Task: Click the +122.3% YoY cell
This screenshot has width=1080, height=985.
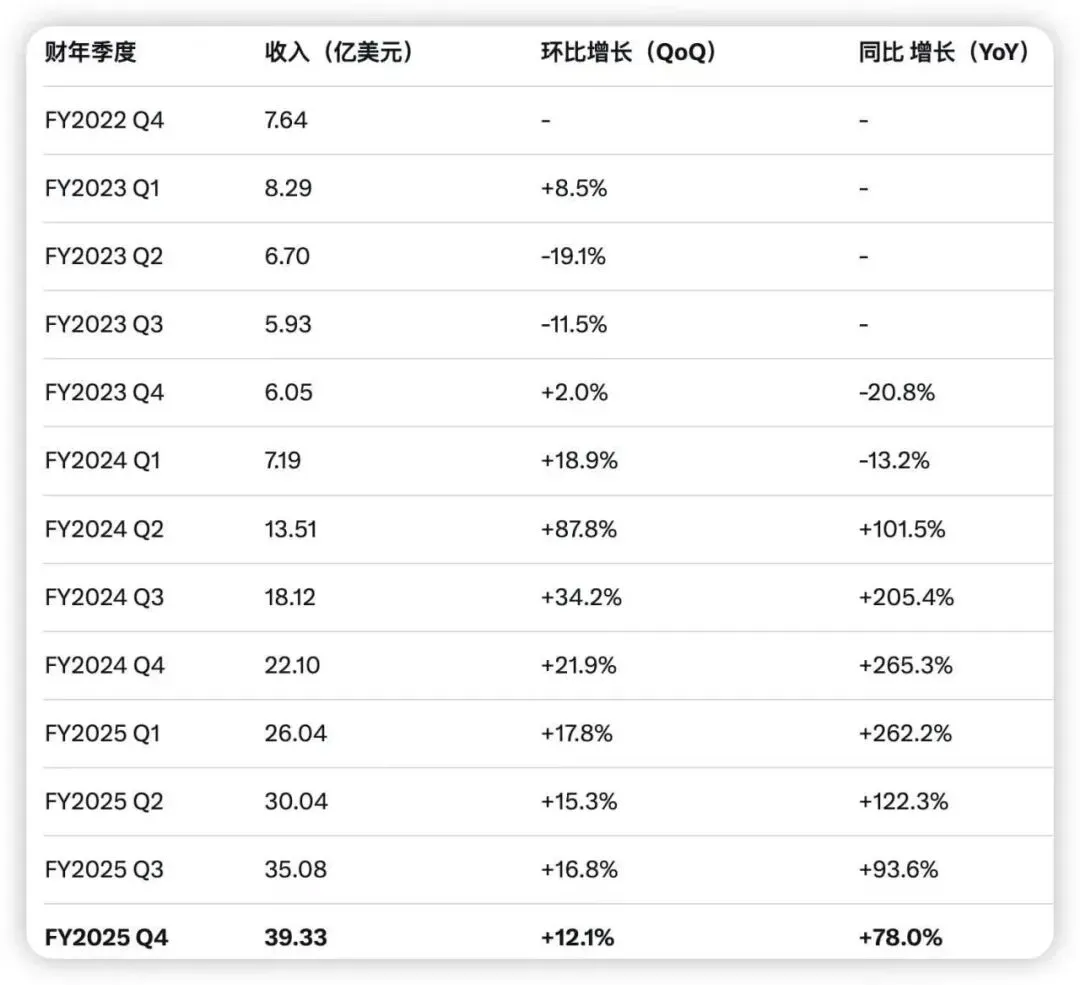Action: click(x=903, y=802)
